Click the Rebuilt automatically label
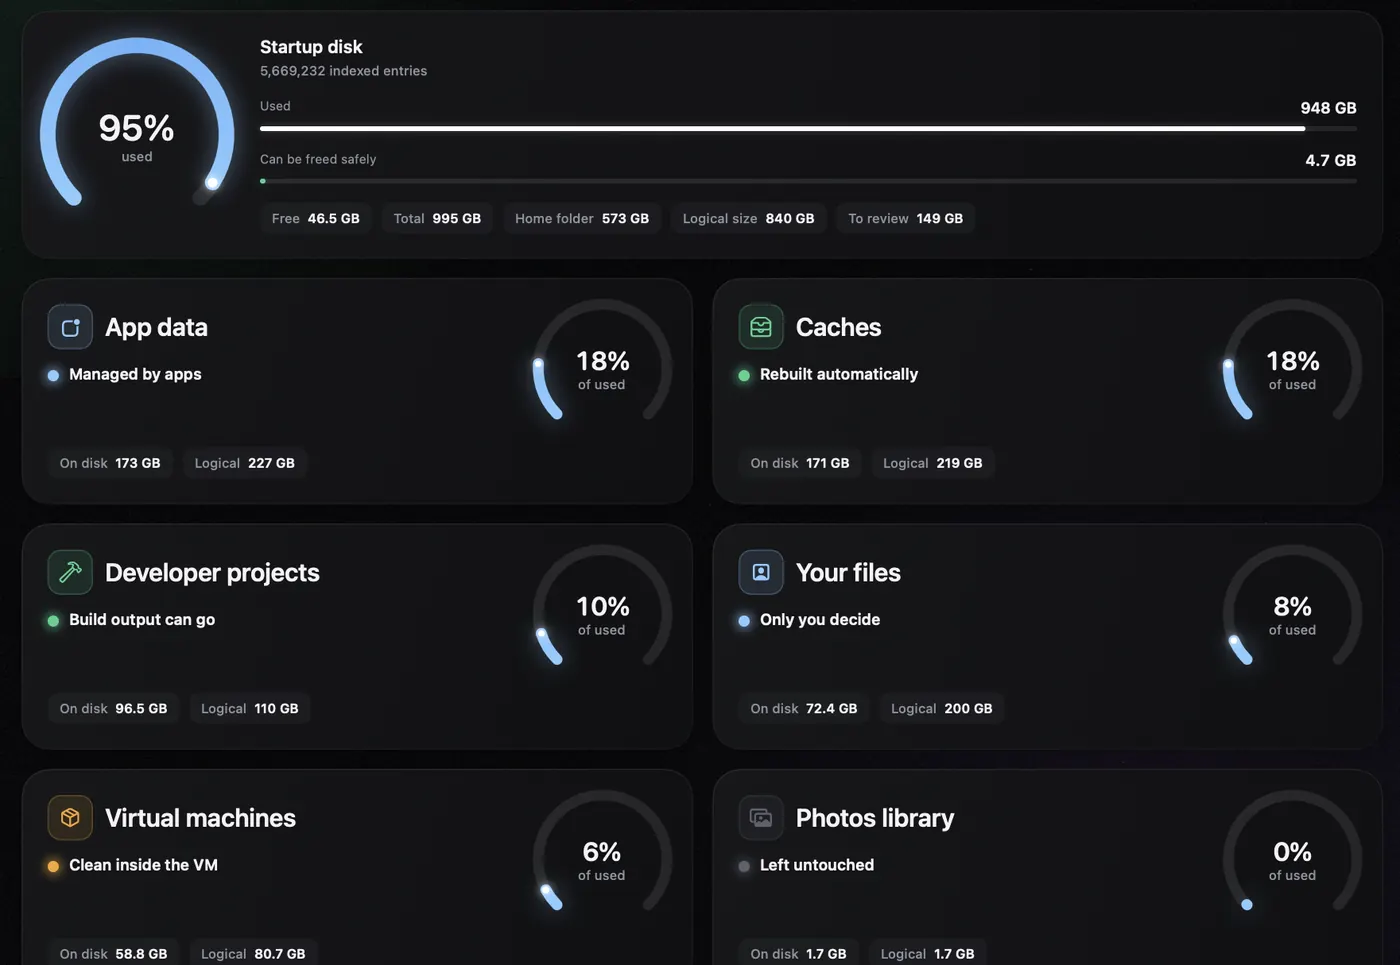This screenshot has height=965, width=1400. (x=839, y=374)
